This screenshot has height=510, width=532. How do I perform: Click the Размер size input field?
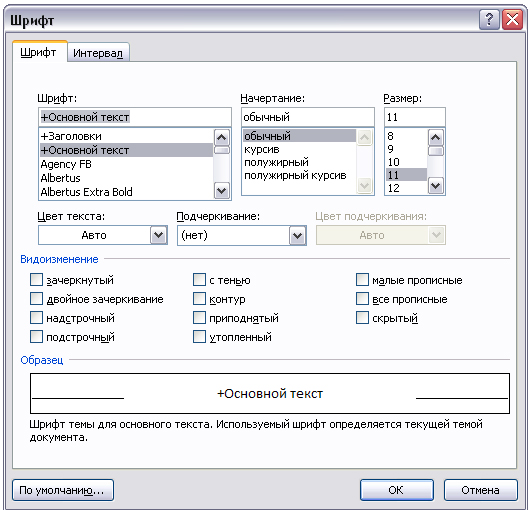(x=415, y=117)
